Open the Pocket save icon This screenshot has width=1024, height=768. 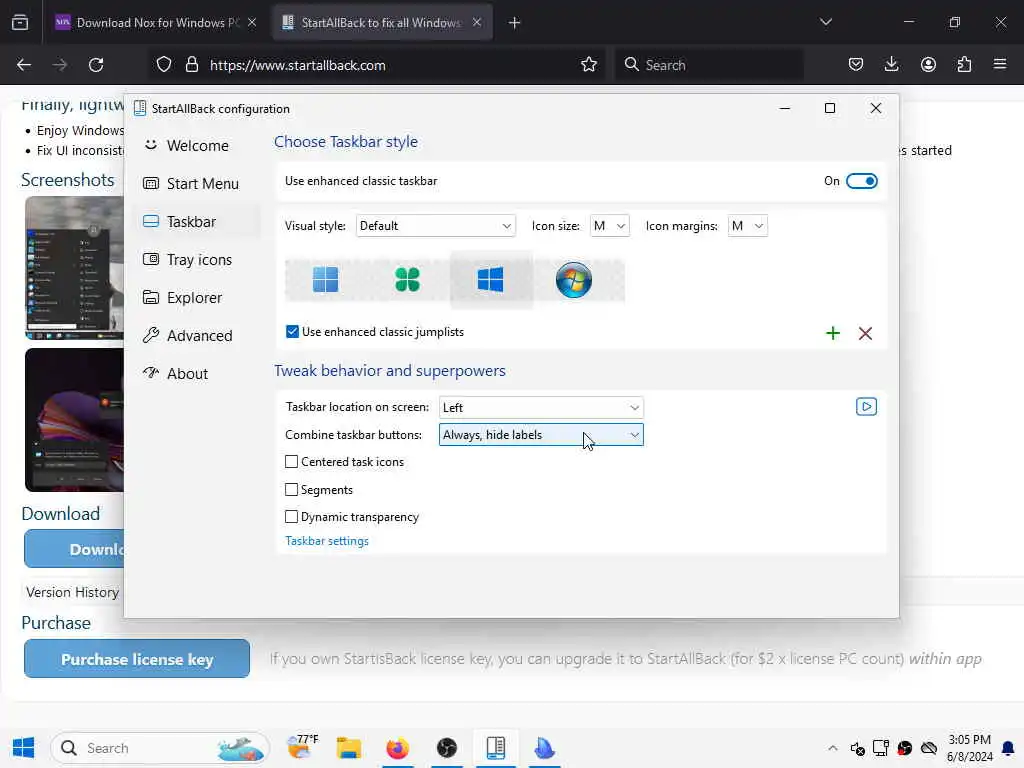click(856, 65)
